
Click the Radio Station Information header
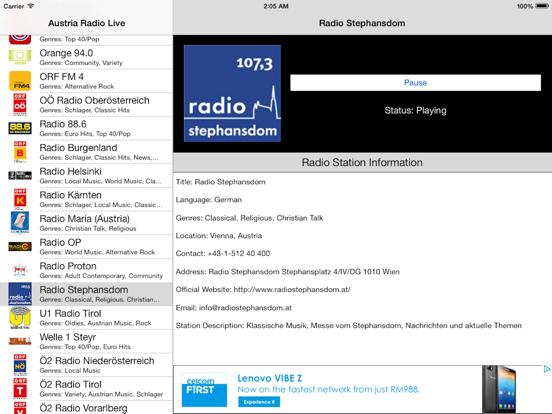click(362, 163)
